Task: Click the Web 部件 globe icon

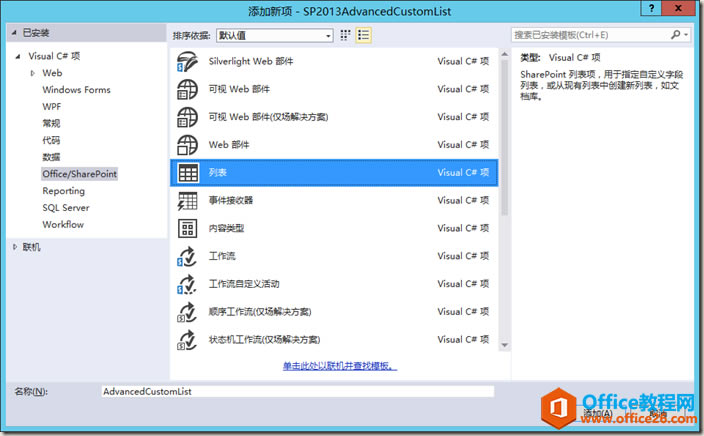Action: tap(187, 145)
